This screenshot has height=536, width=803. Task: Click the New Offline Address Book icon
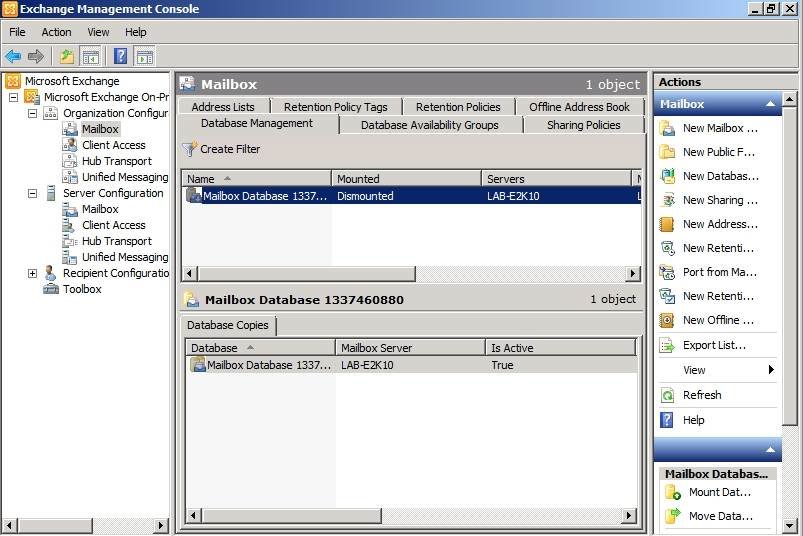point(667,320)
